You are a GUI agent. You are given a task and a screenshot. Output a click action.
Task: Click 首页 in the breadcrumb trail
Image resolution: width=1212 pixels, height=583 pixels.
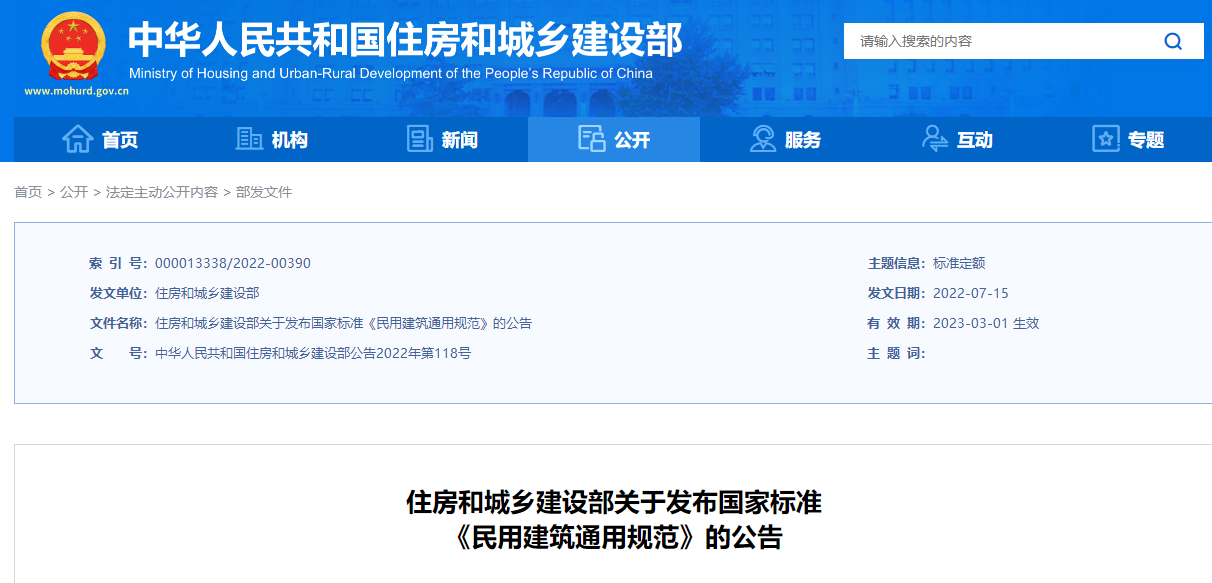(x=28, y=192)
